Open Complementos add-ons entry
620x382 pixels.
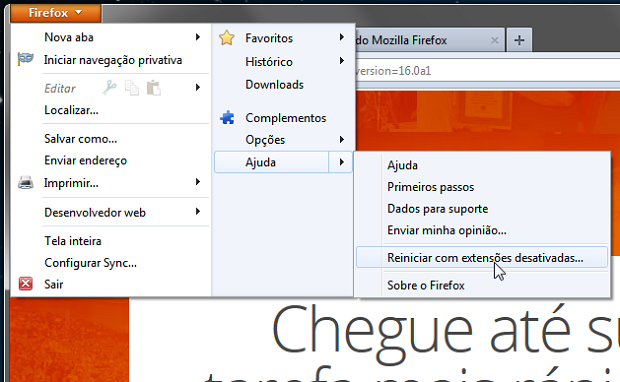(285, 118)
